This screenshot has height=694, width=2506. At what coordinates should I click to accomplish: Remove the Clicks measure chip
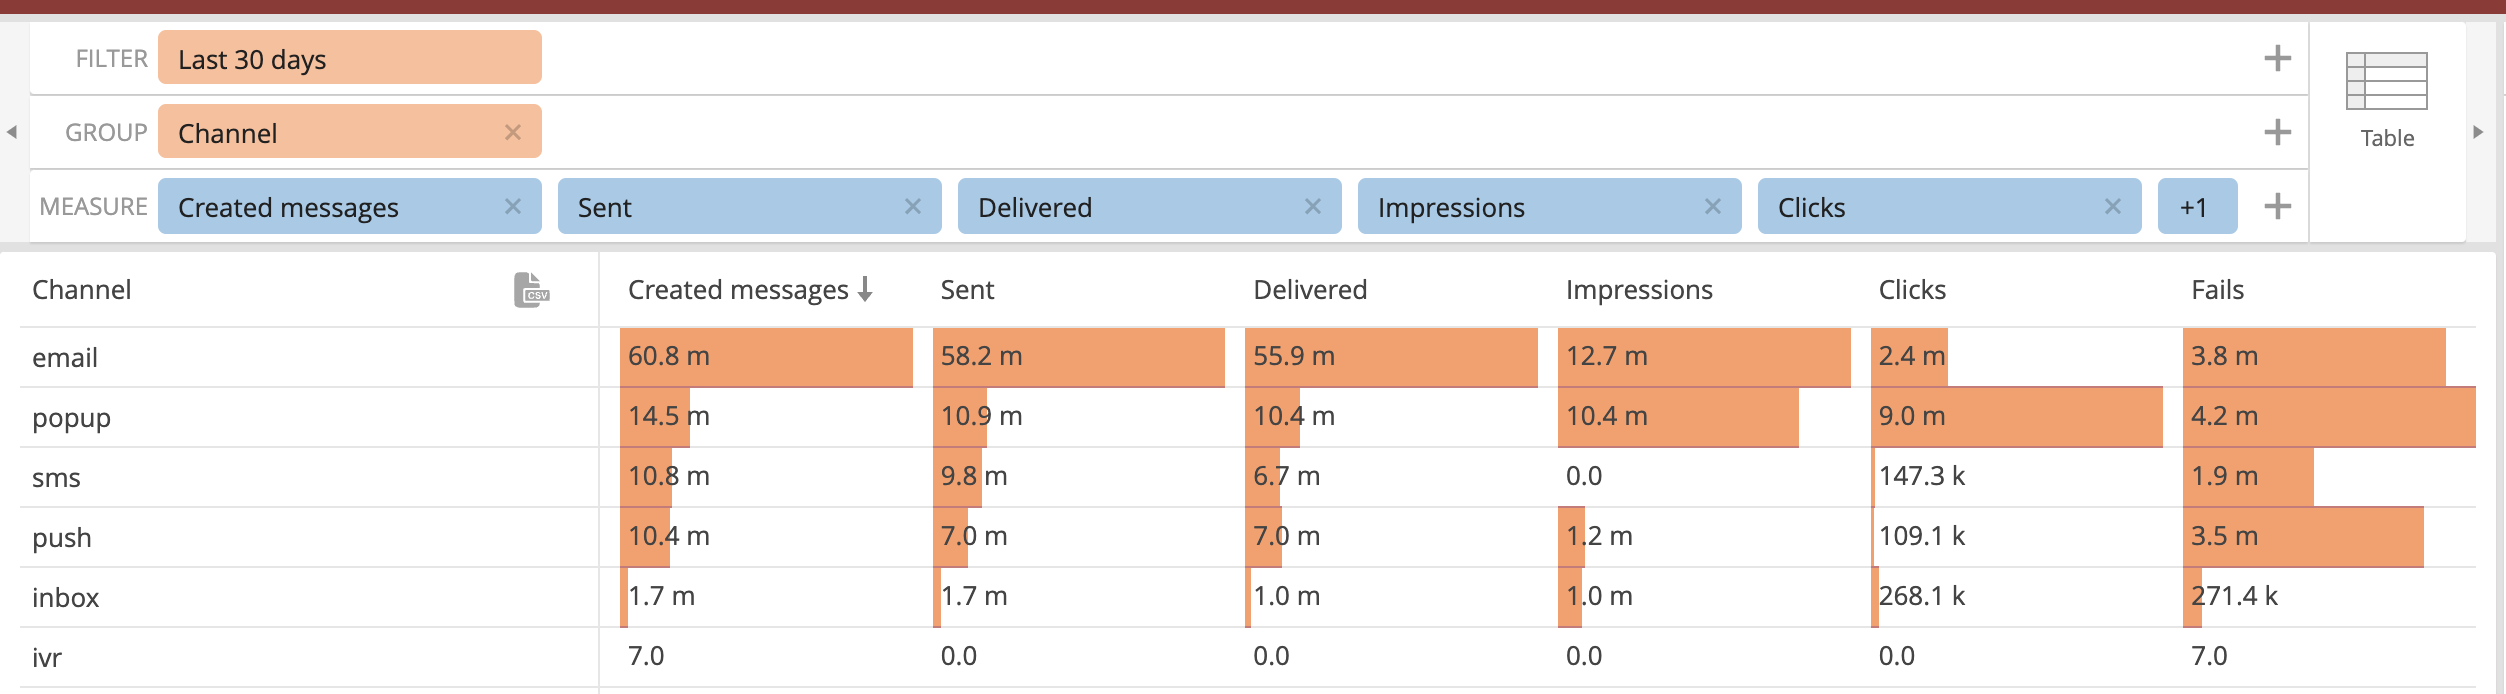(x=2113, y=206)
